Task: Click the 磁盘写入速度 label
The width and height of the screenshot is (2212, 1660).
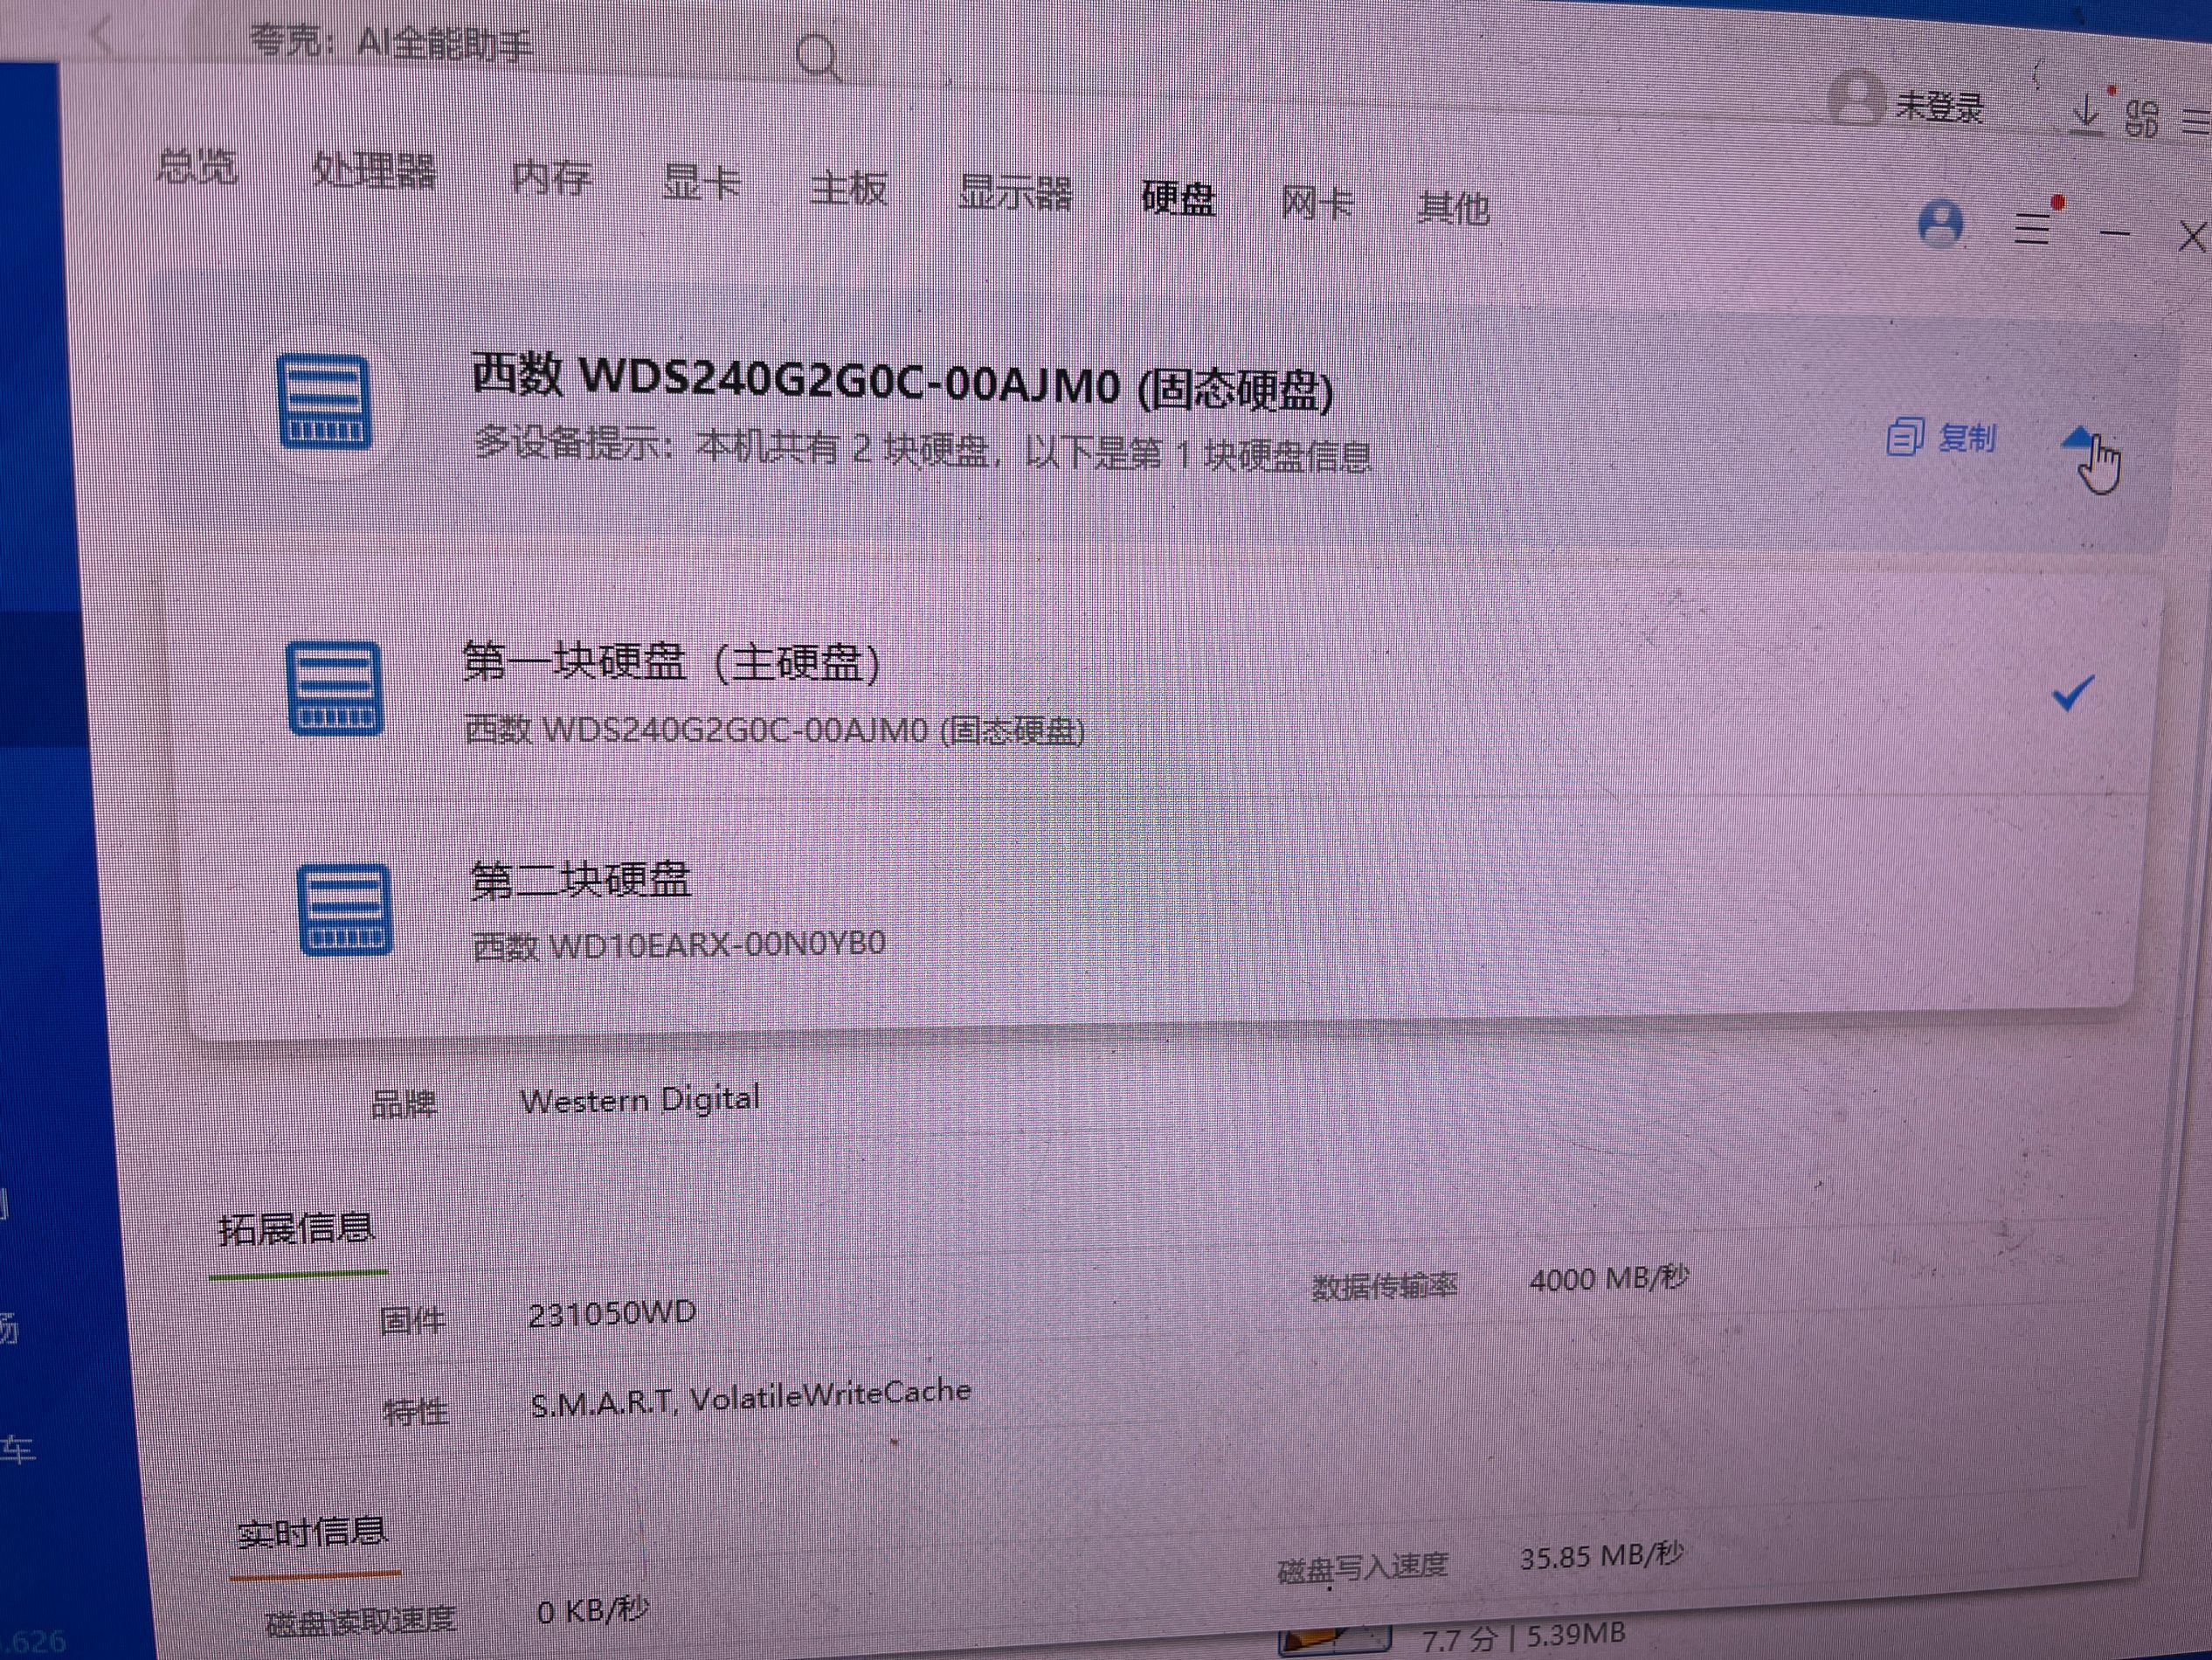Action: pos(1362,1567)
